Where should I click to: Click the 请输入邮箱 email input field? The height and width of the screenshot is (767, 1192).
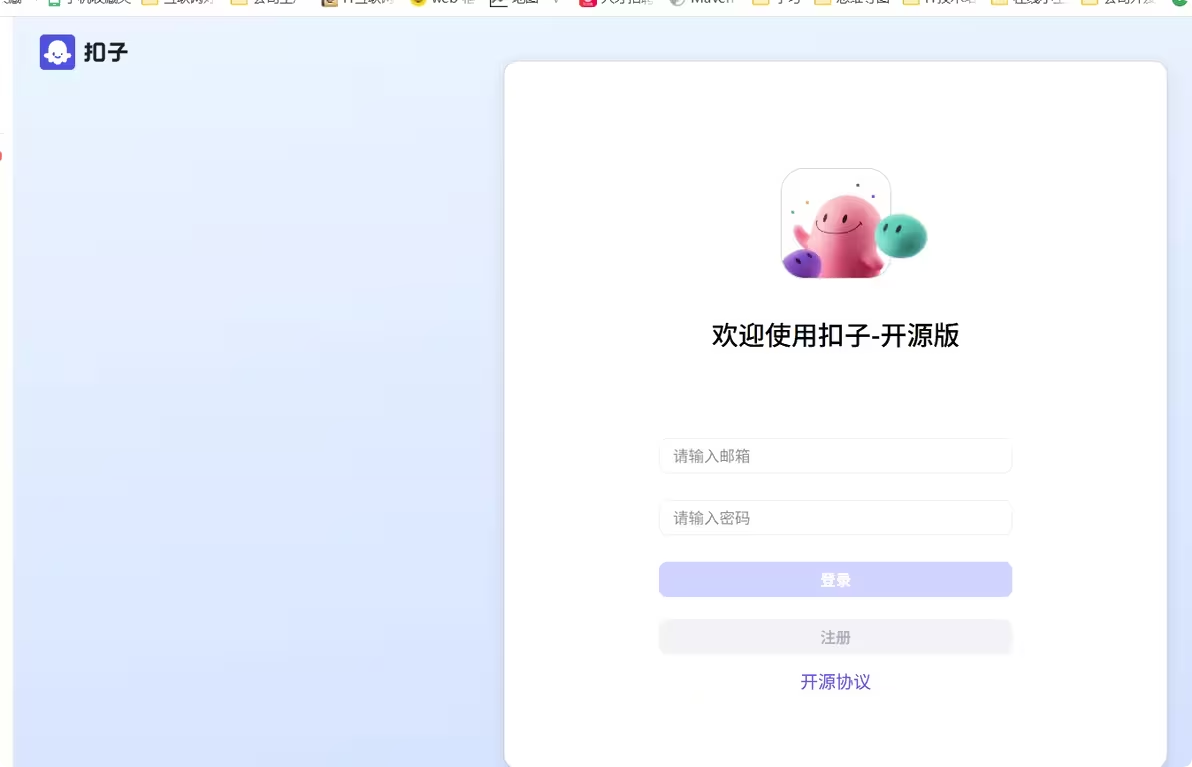(x=835, y=456)
